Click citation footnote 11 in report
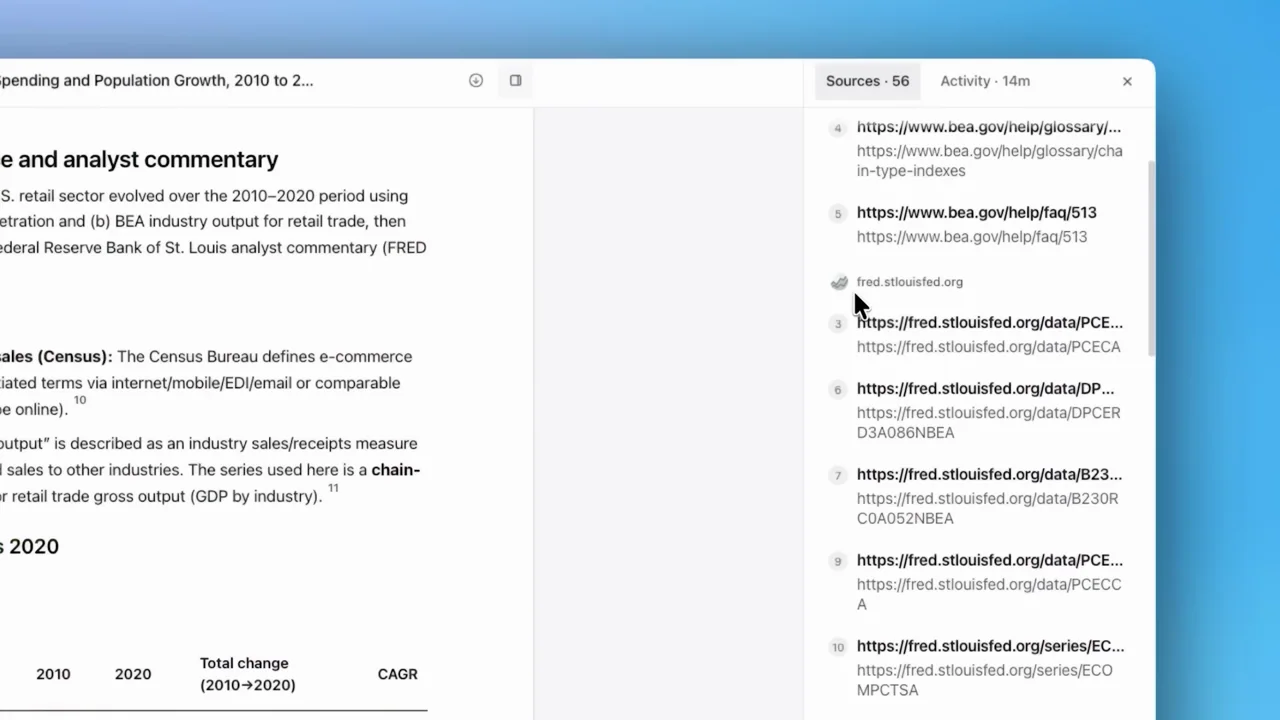The height and width of the screenshot is (720, 1280). pos(333,488)
